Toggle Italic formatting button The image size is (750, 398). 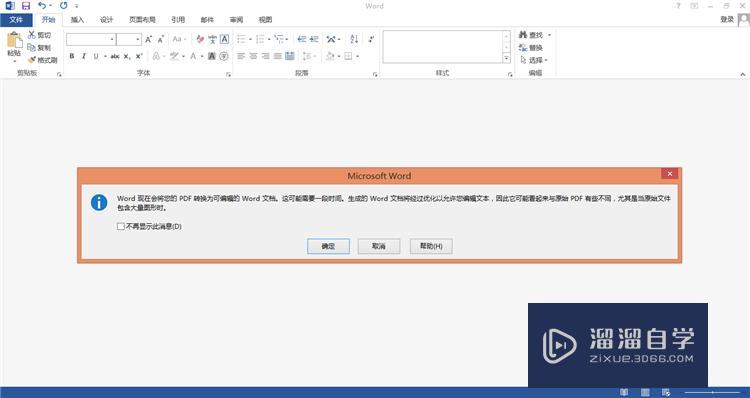pos(84,56)
